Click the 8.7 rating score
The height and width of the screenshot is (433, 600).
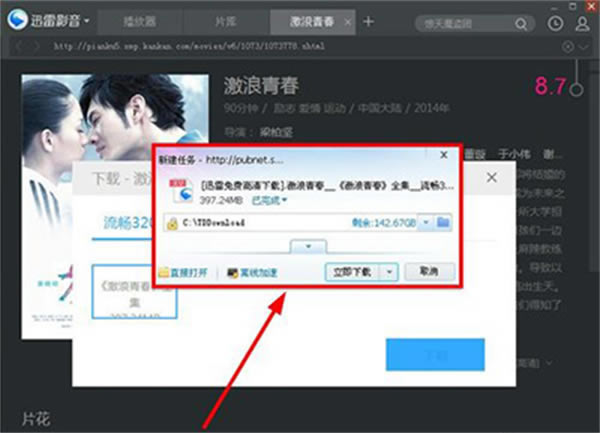[550, 86]
